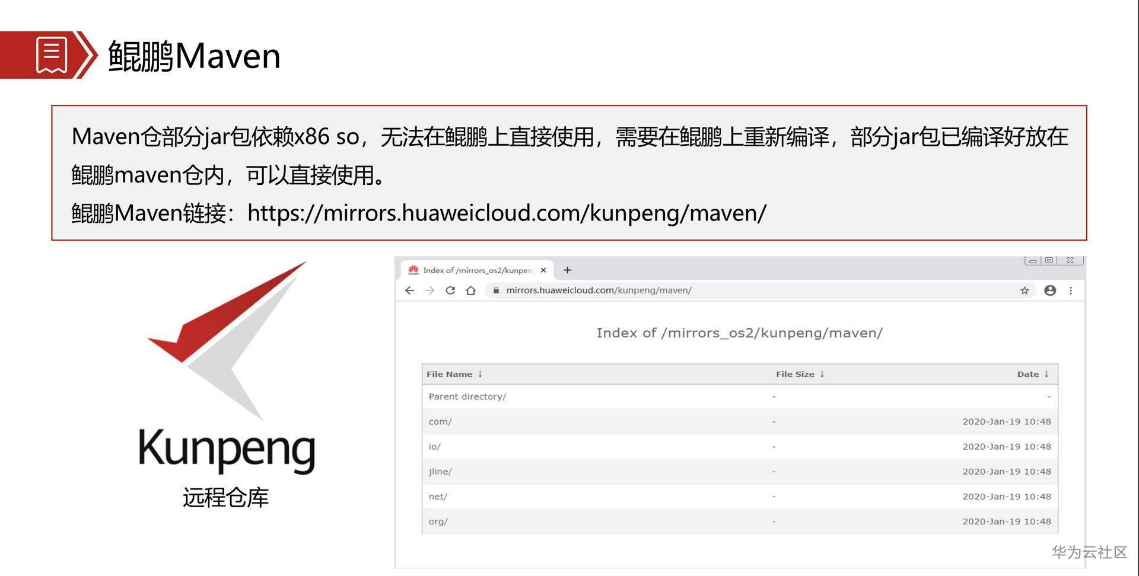1139x576 pixels.
Task: Open the 'org/' directory link
Action: 438,522
